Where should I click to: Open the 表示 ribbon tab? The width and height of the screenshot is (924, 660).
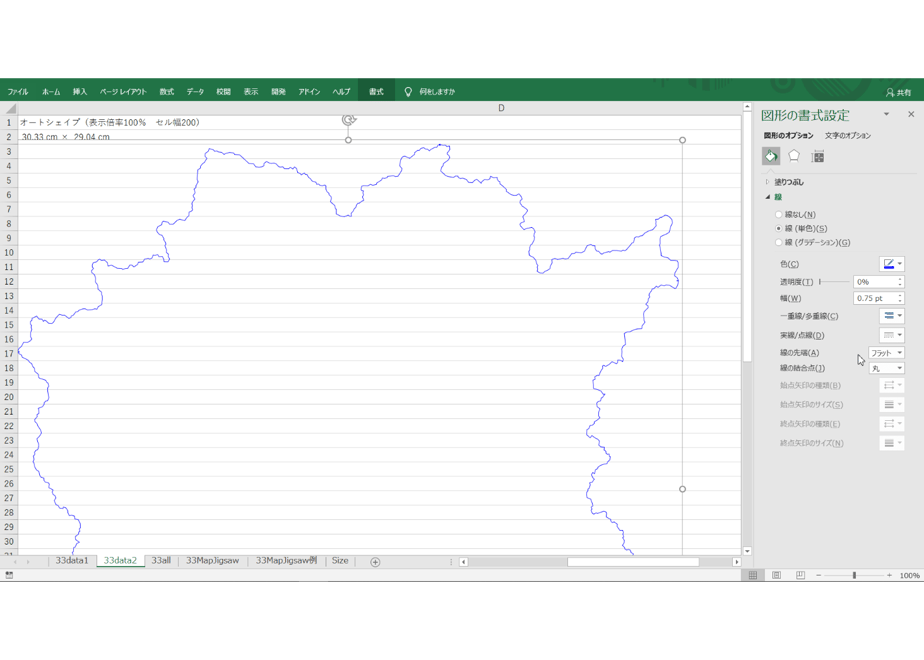(x=251, y=92)
